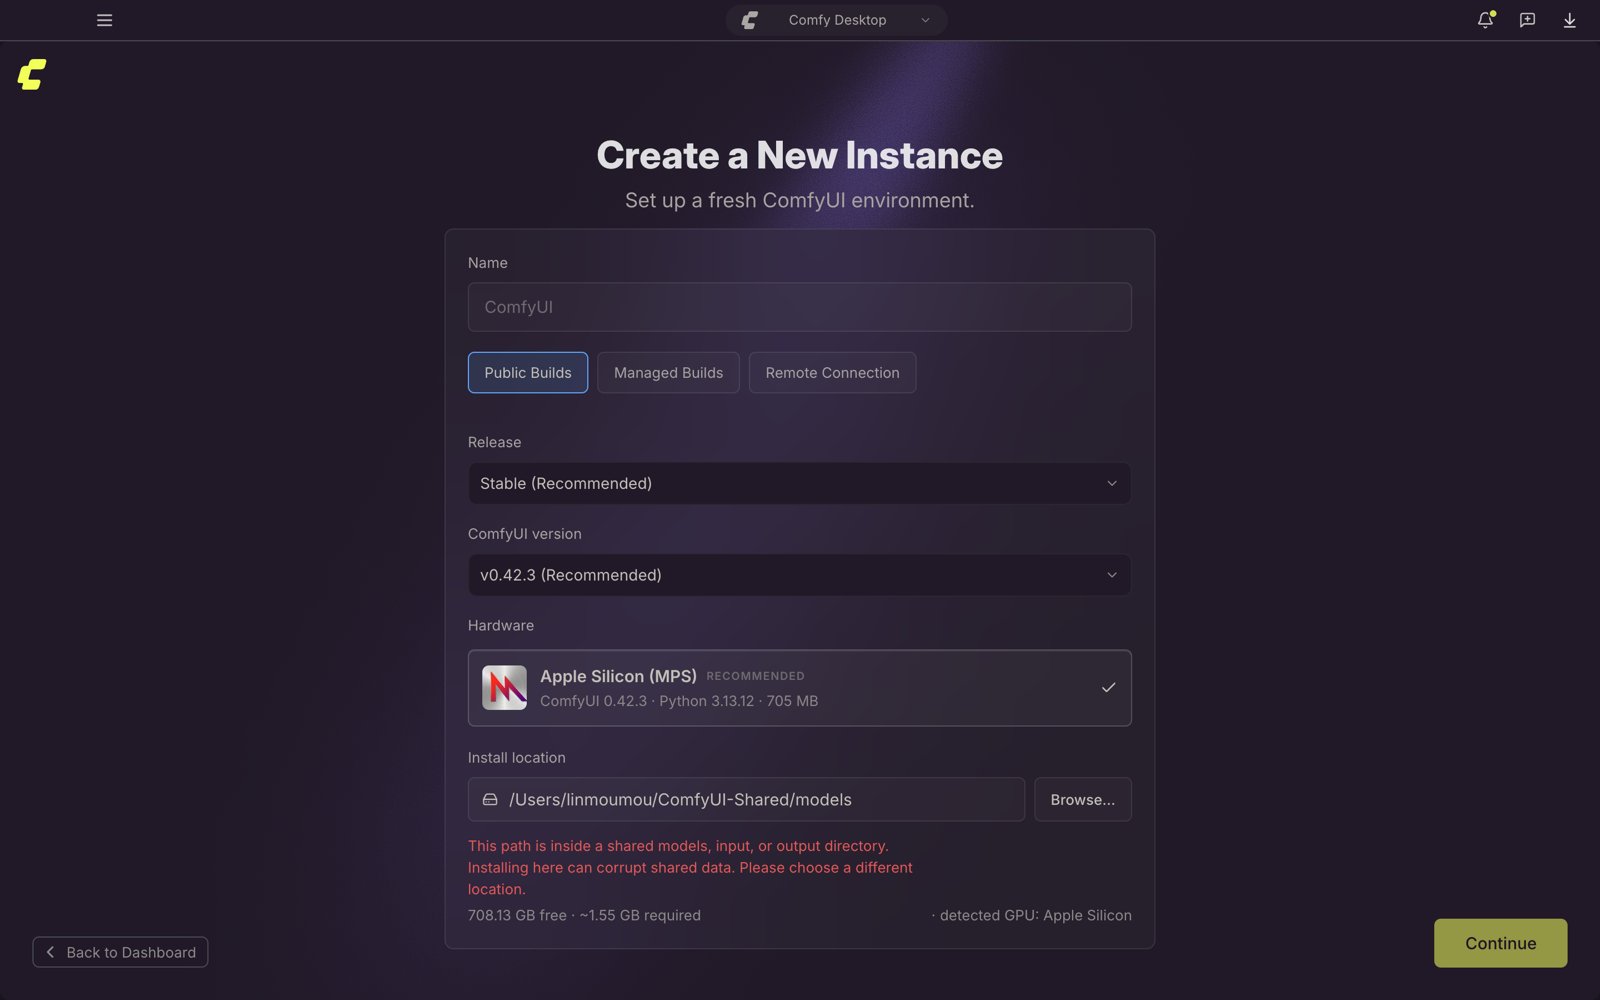Click the yellow Comfy logo

pos(32,74)
